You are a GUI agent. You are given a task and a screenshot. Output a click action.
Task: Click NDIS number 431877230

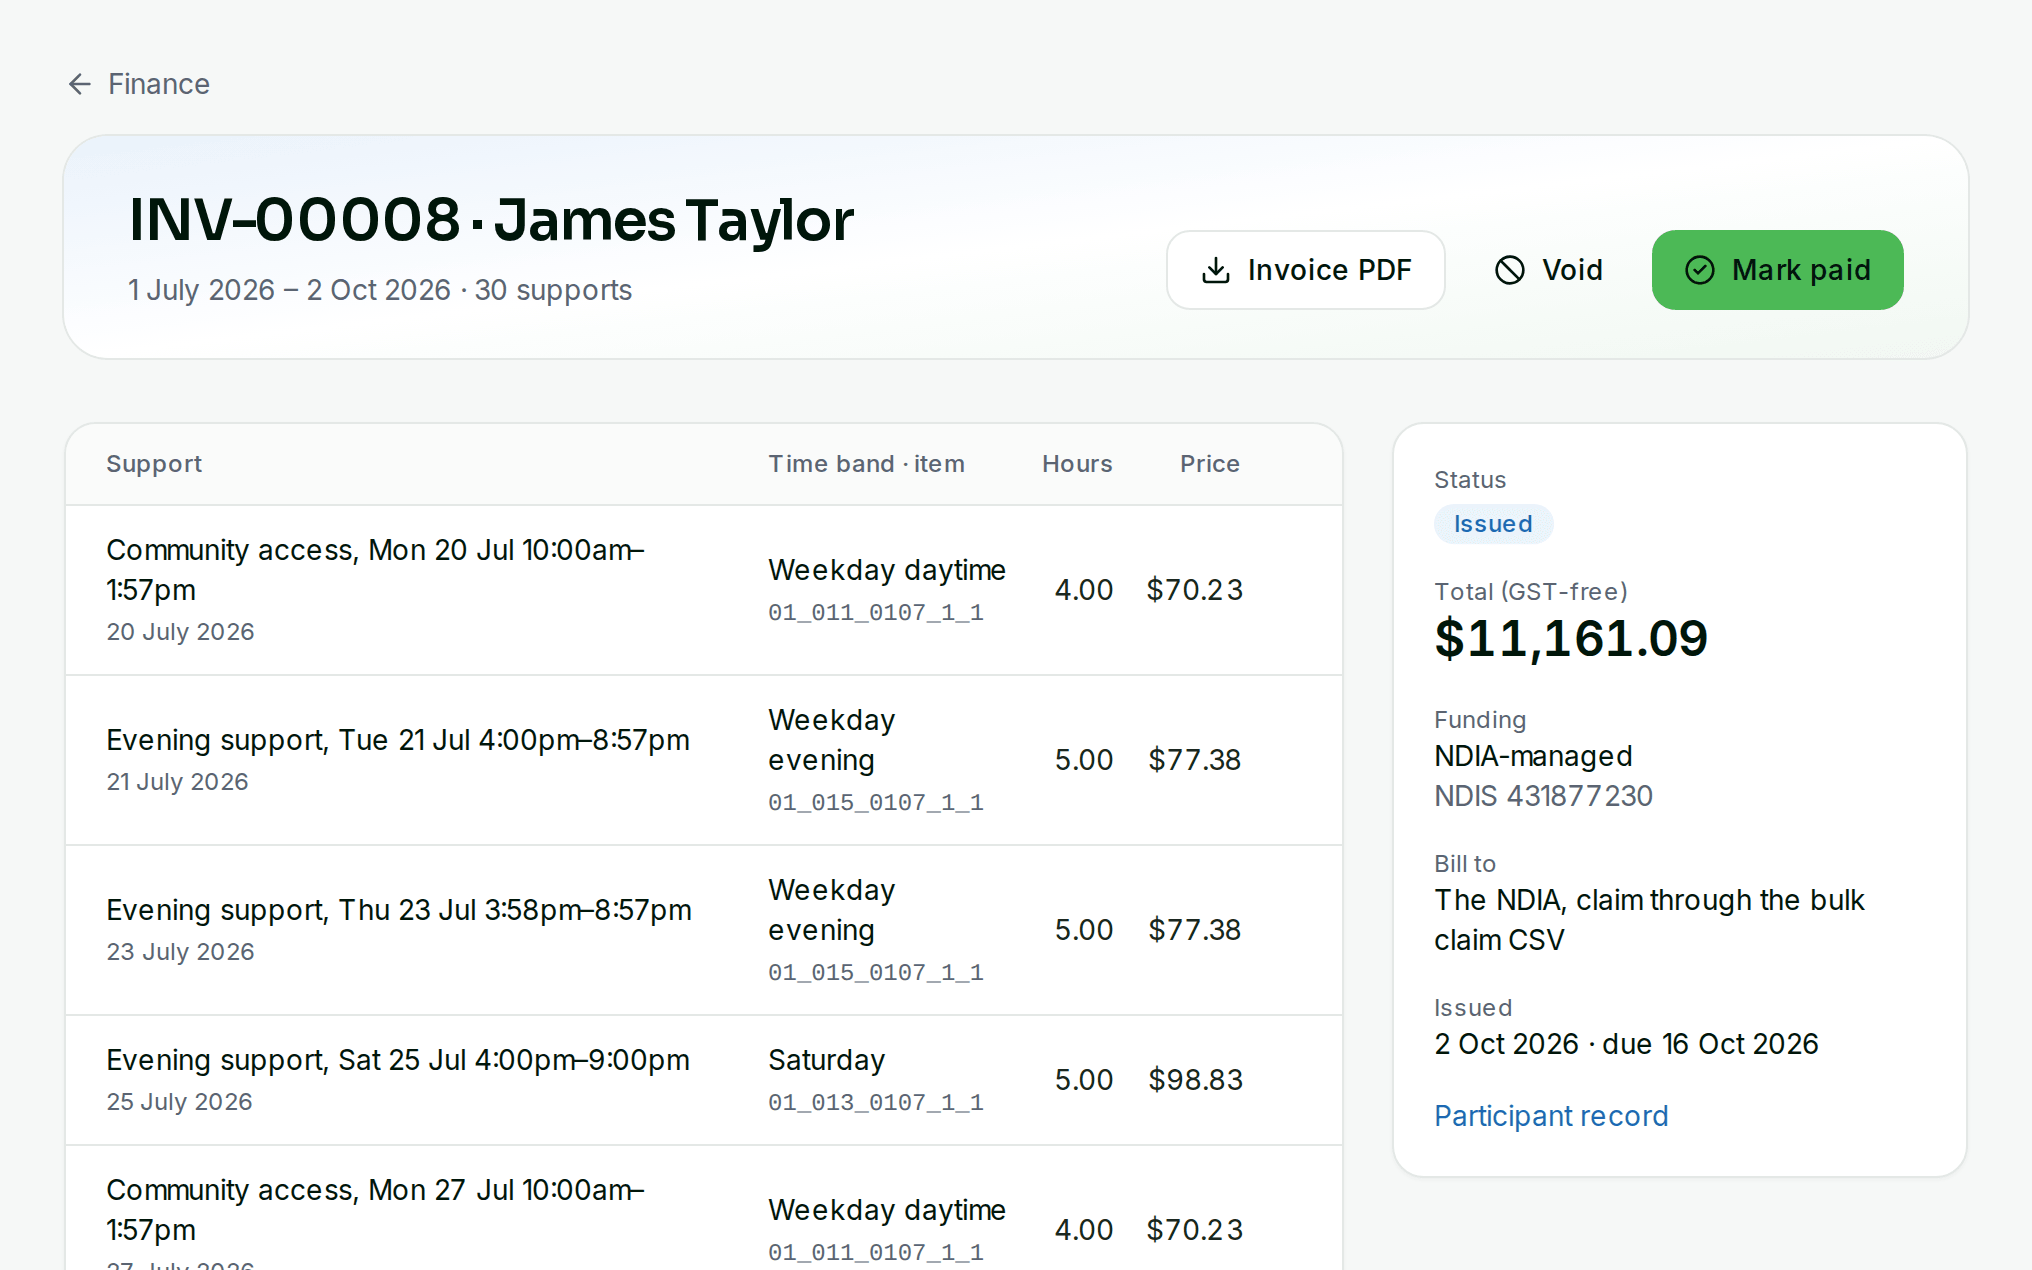coord(1543,796)
